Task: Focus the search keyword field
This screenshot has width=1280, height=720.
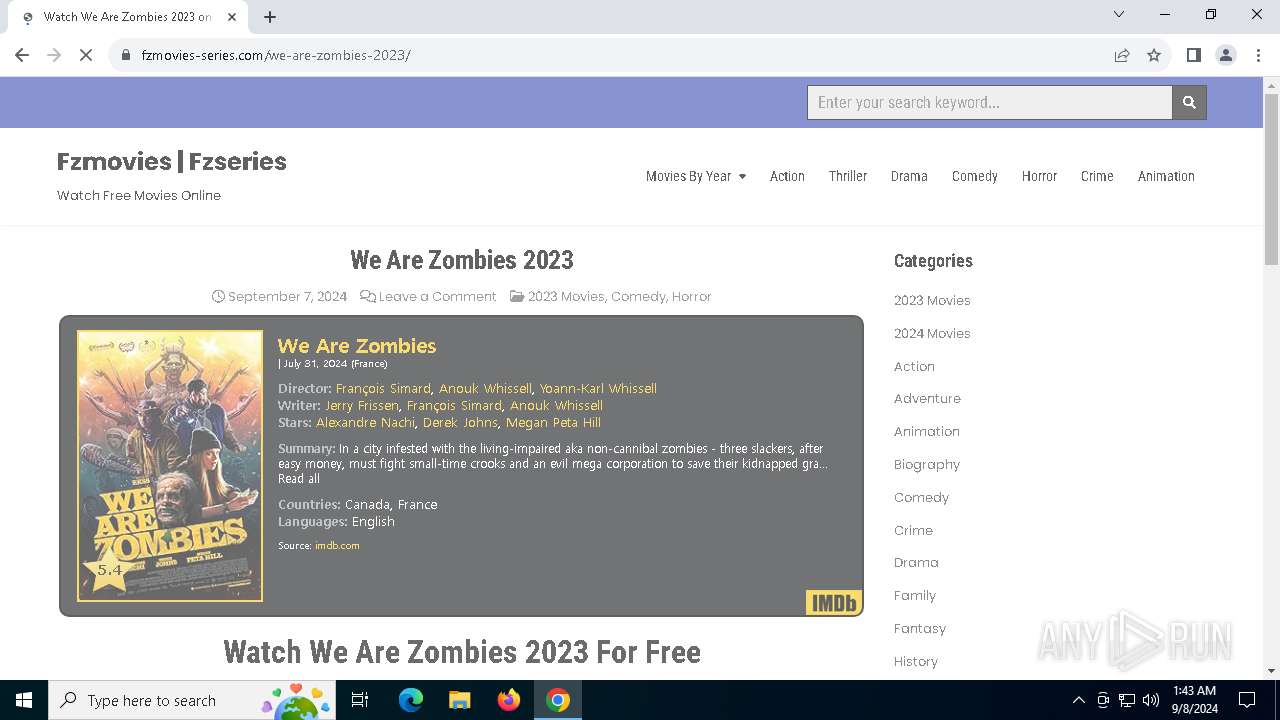Action: (989, 102)
